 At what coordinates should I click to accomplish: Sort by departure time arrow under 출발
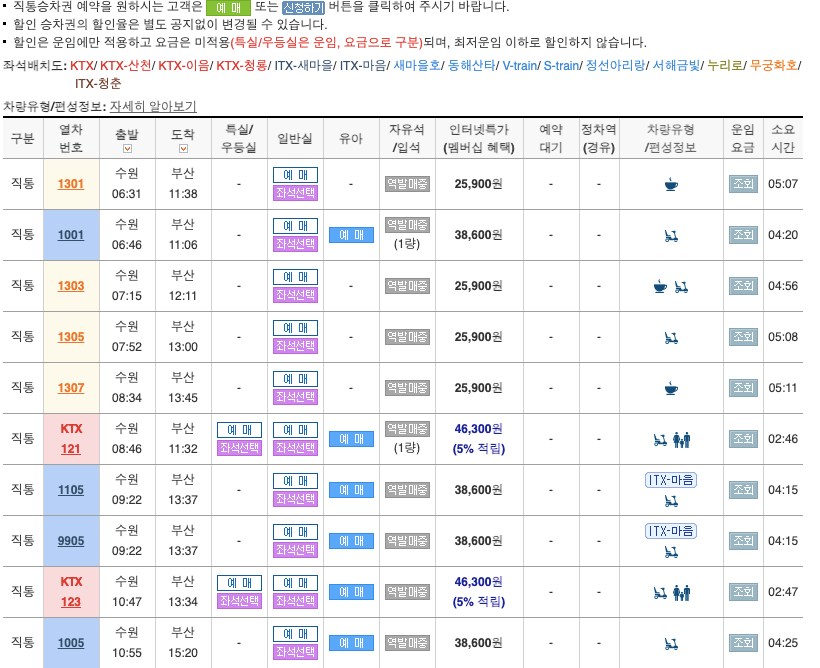[x=127, y=149]
